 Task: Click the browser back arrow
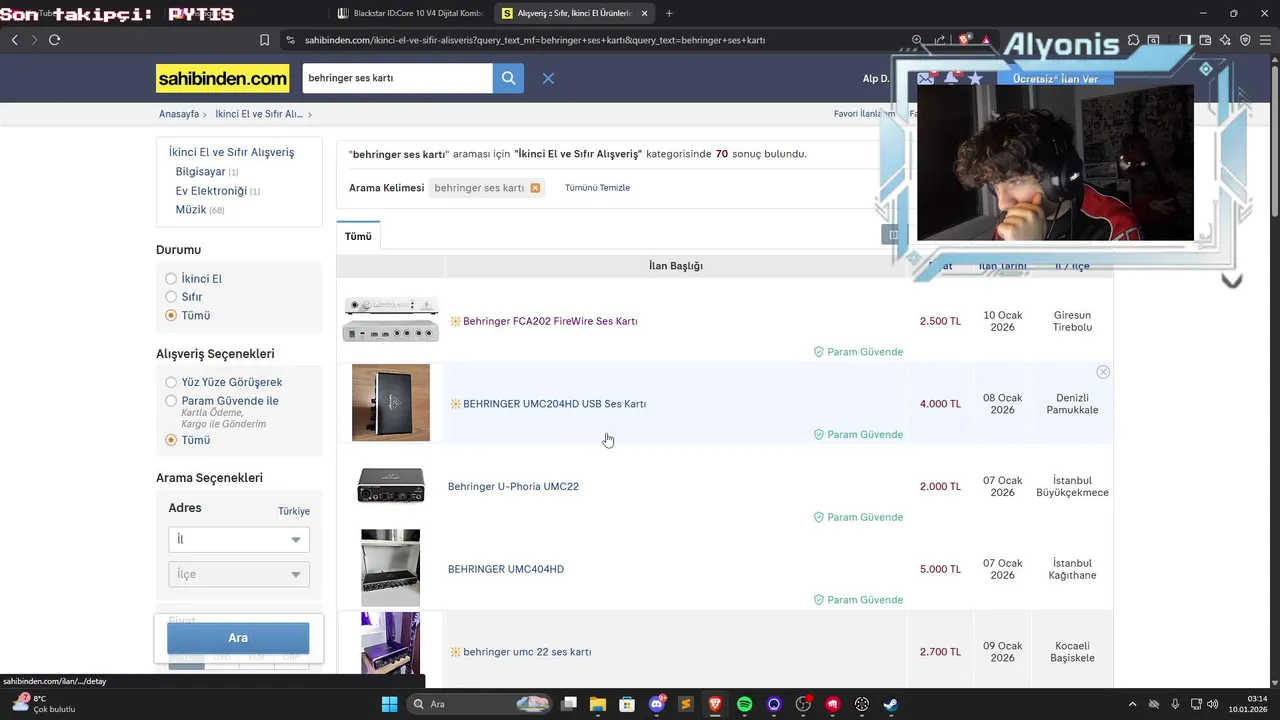point(14,40)
